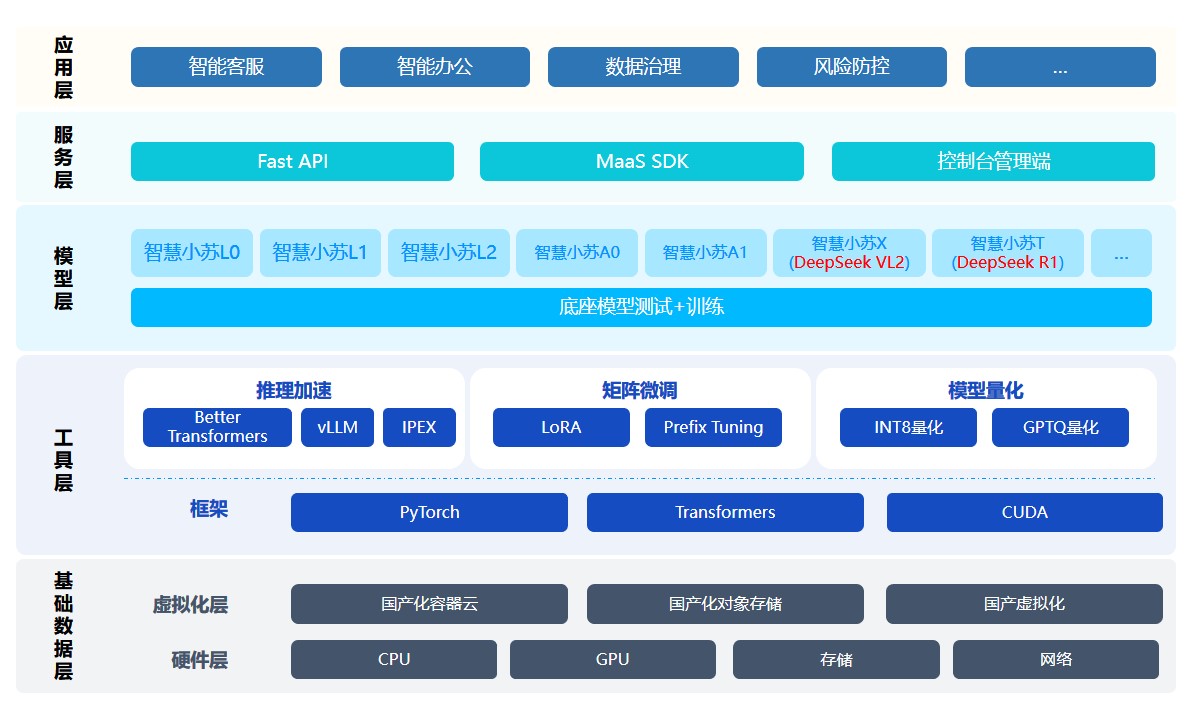This screenshot has width=1196, height=707.
Task: Click the Better Transformers box
Action: click(217, 427)
